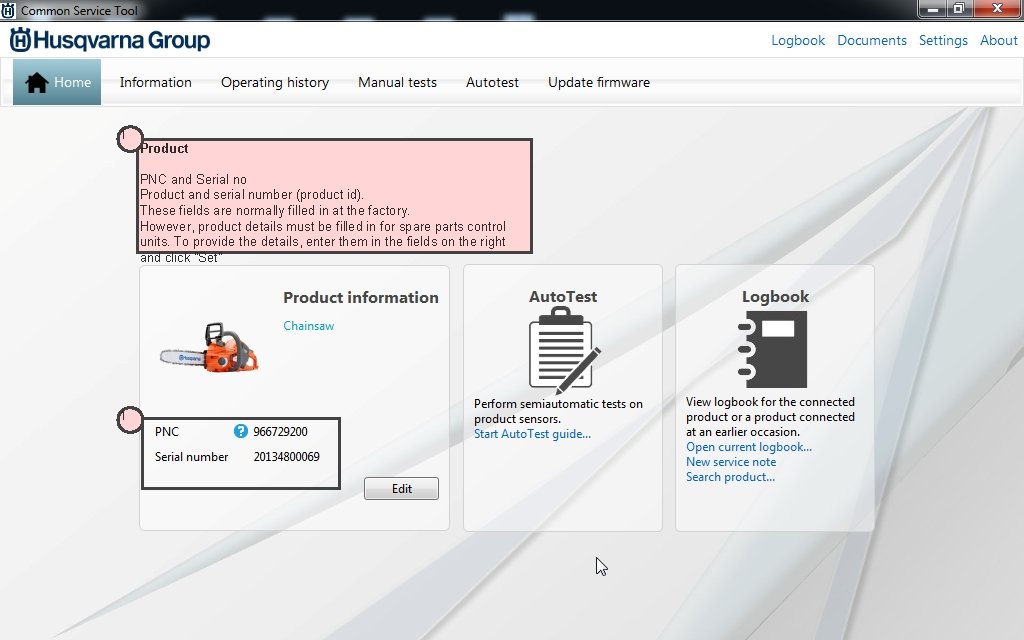Restore down the application window
This screenshot has width=1024, height=640.
(x=959, y=9)
